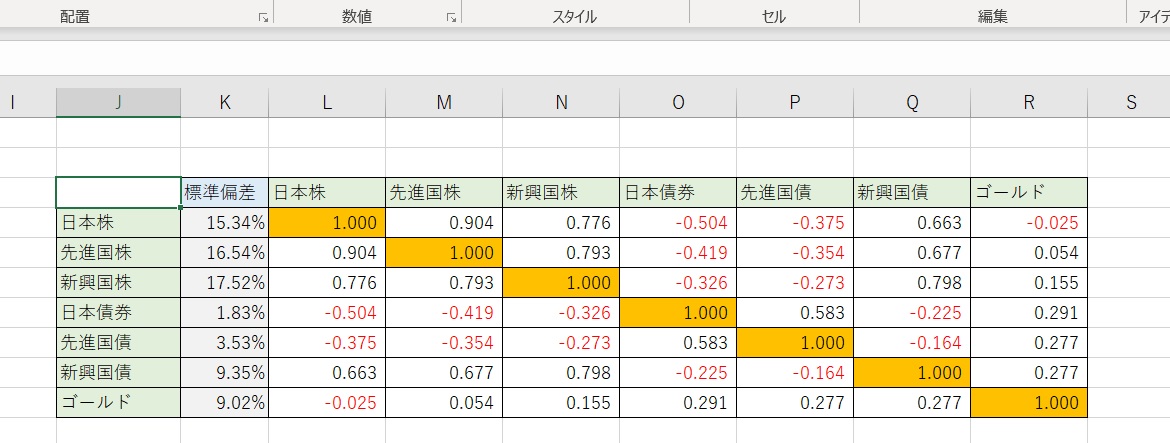Click the 日本債券 header cell in column O
The width and height of the screenshot is (1170, 443).
678,192
